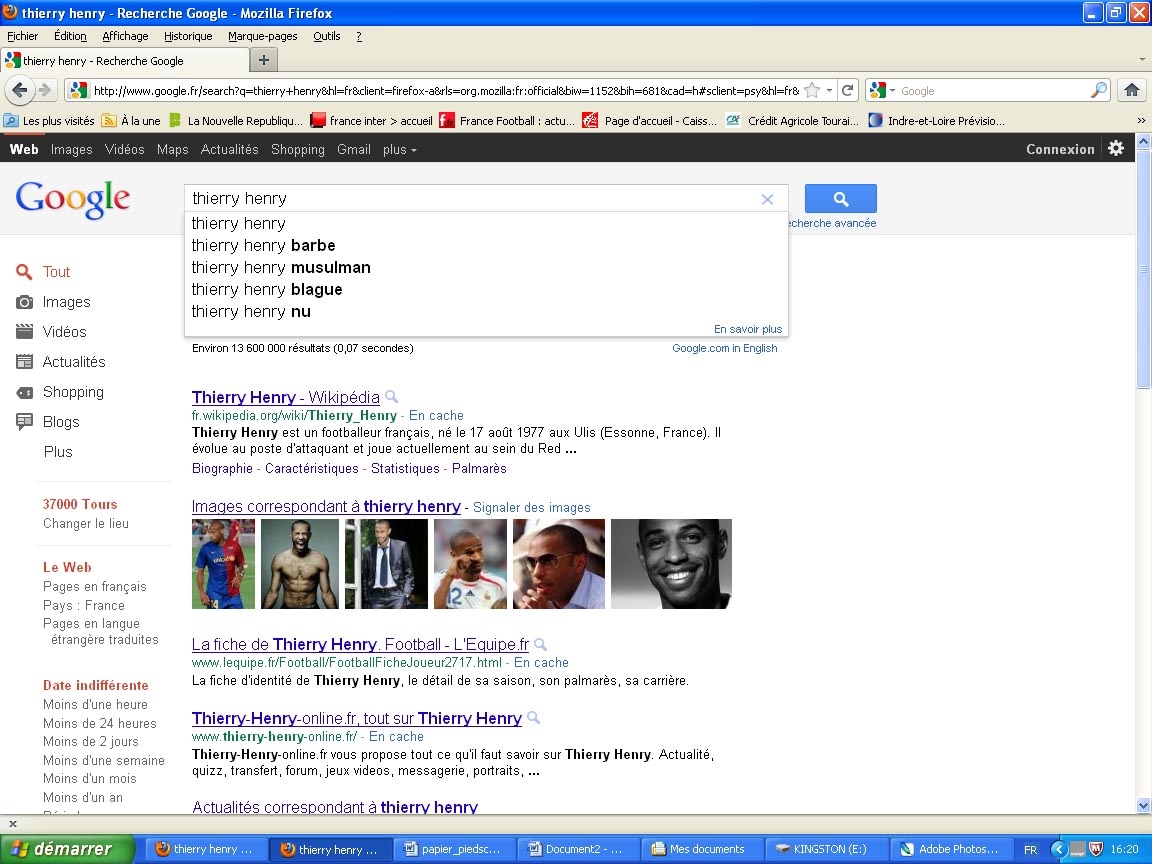Reload page using refresh icon
This screenshot has width=1152, height=864.
tap(847, 90)
